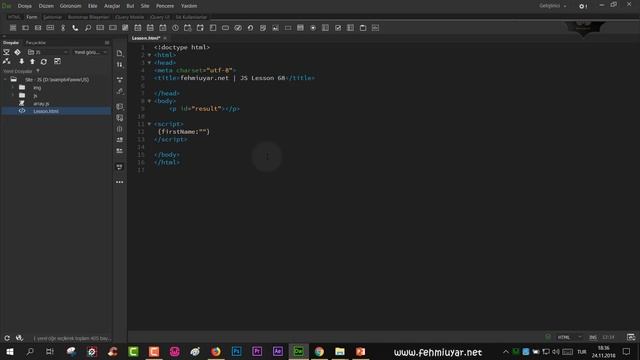640x360 pixels.
Task: Open Windows Start menu
Action: [x=10, y=351]
